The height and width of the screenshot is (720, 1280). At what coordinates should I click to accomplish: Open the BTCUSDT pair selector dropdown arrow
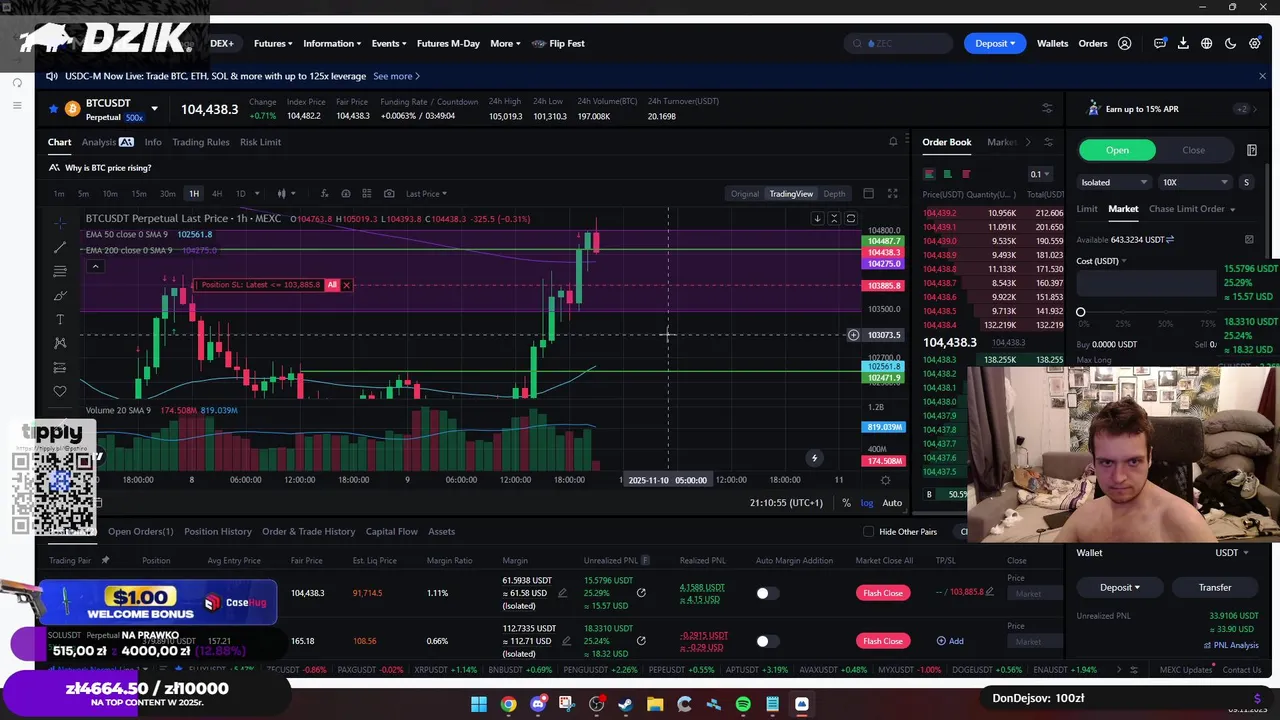[154, 108]
